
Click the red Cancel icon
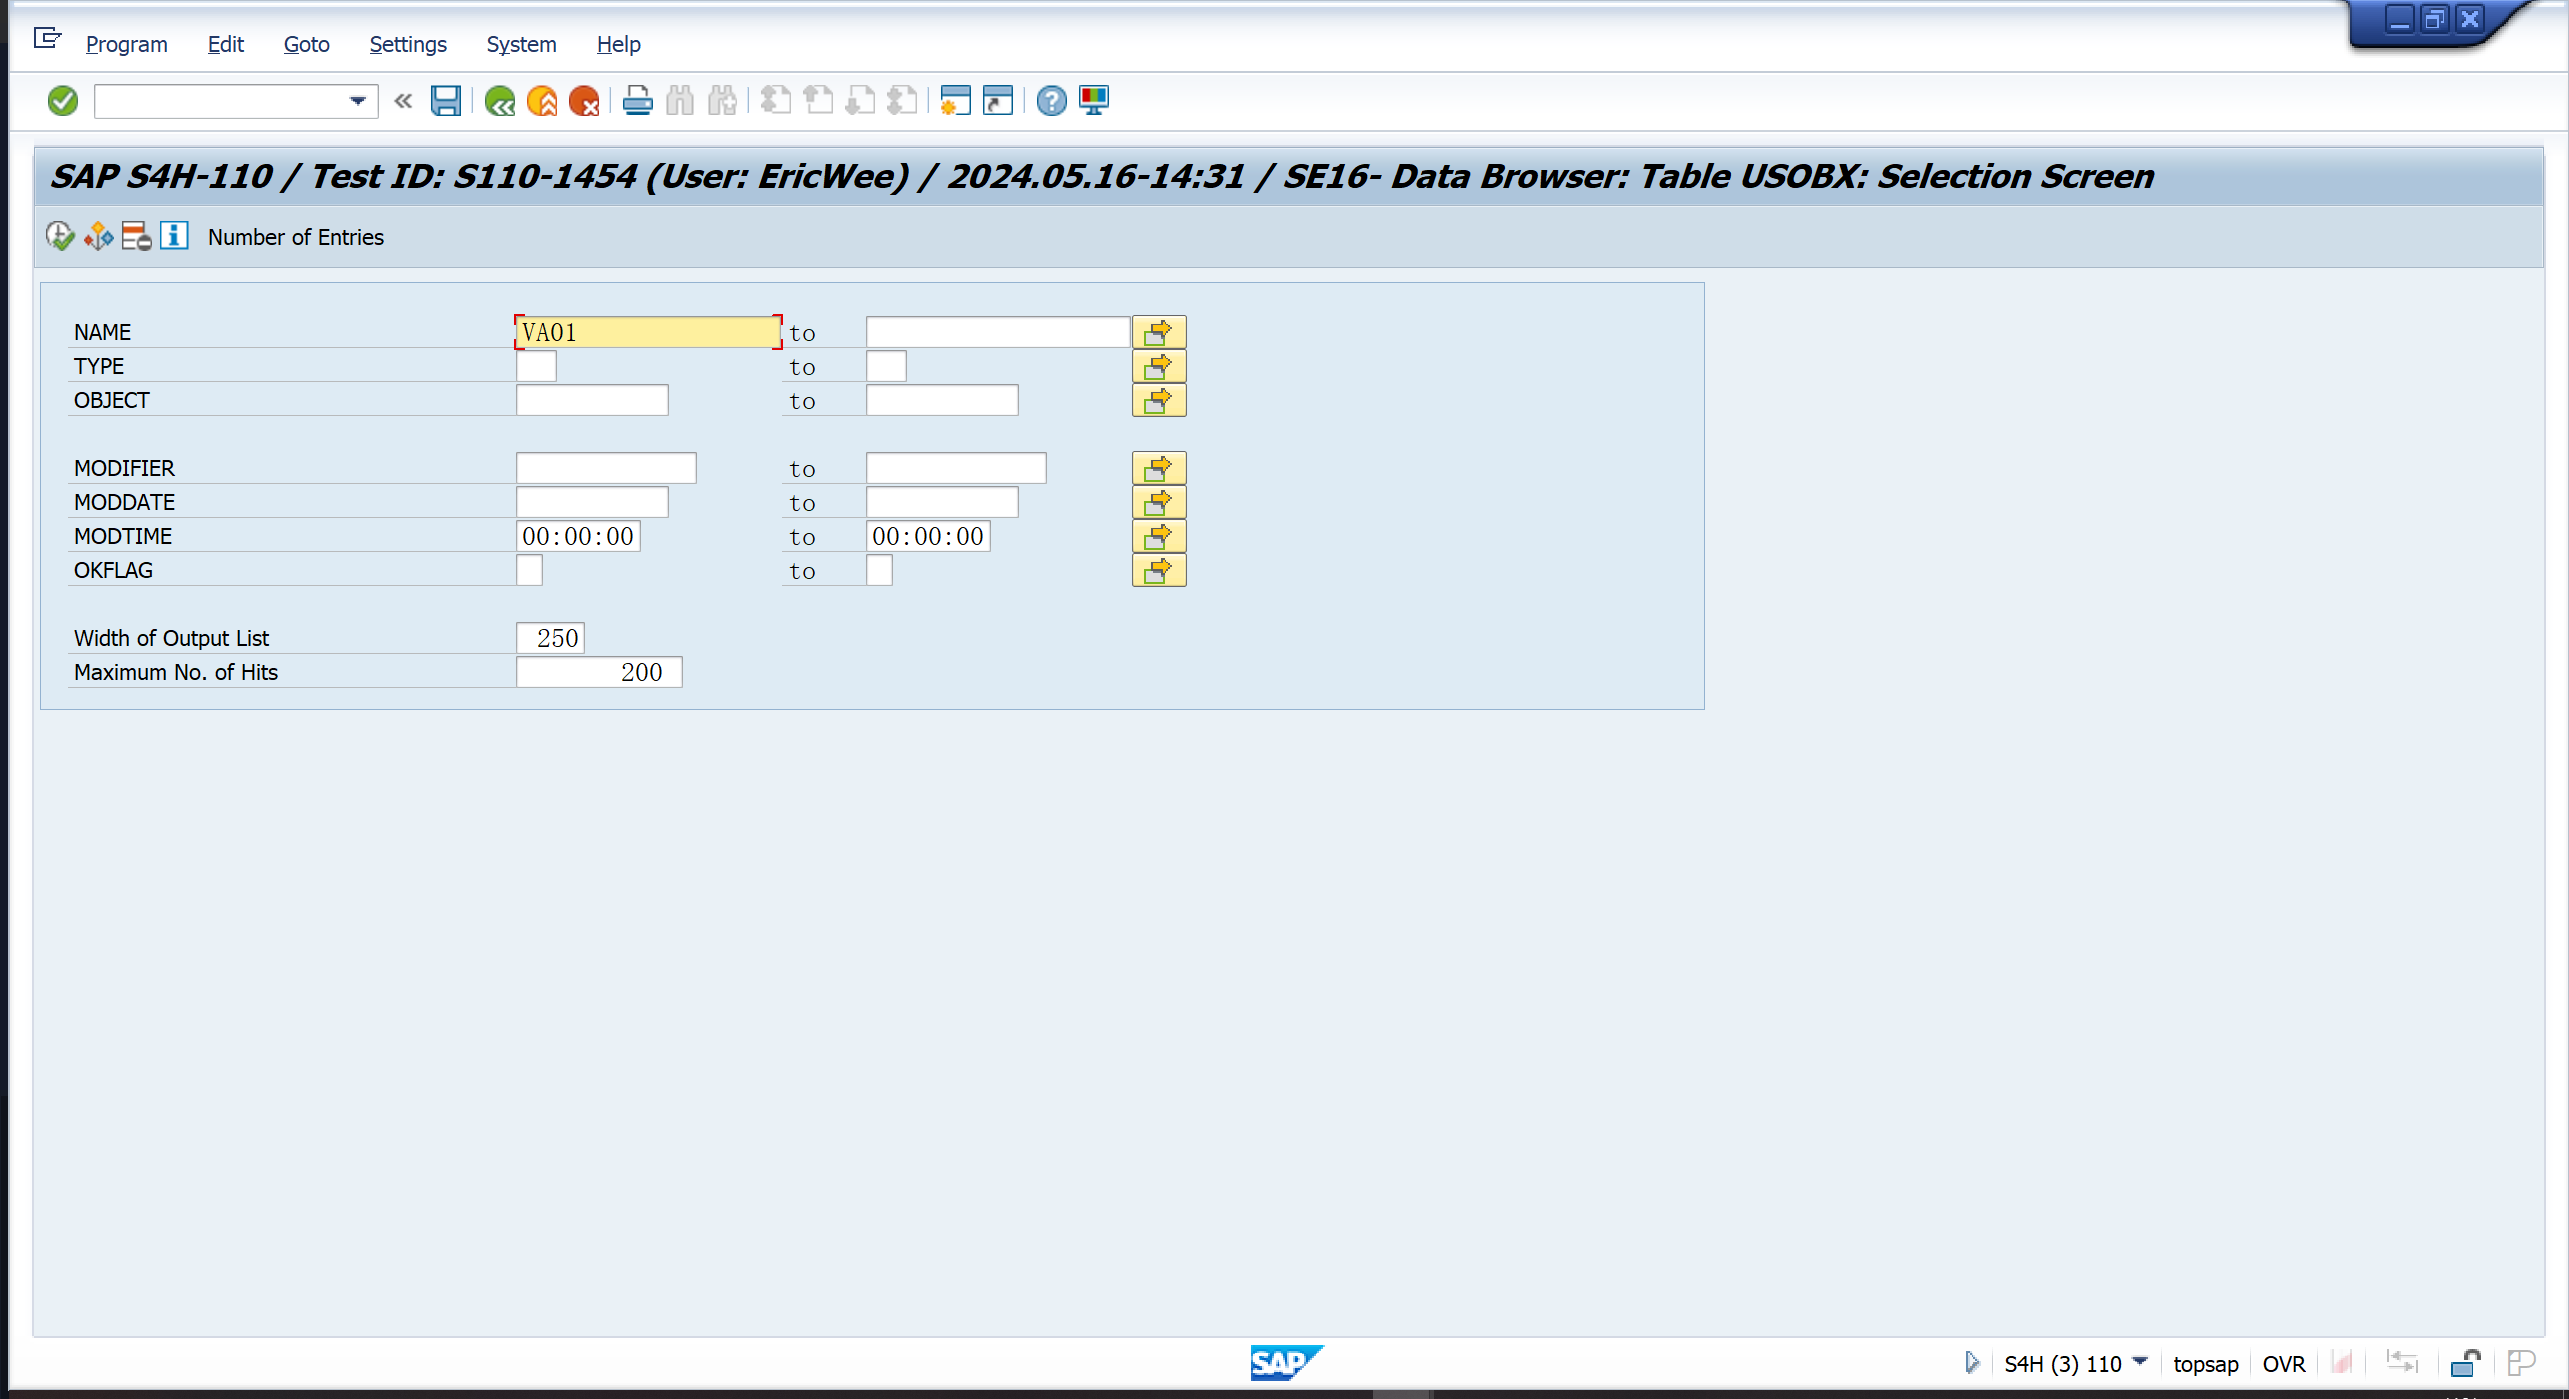pyautogui.click(x=583, y=100)
